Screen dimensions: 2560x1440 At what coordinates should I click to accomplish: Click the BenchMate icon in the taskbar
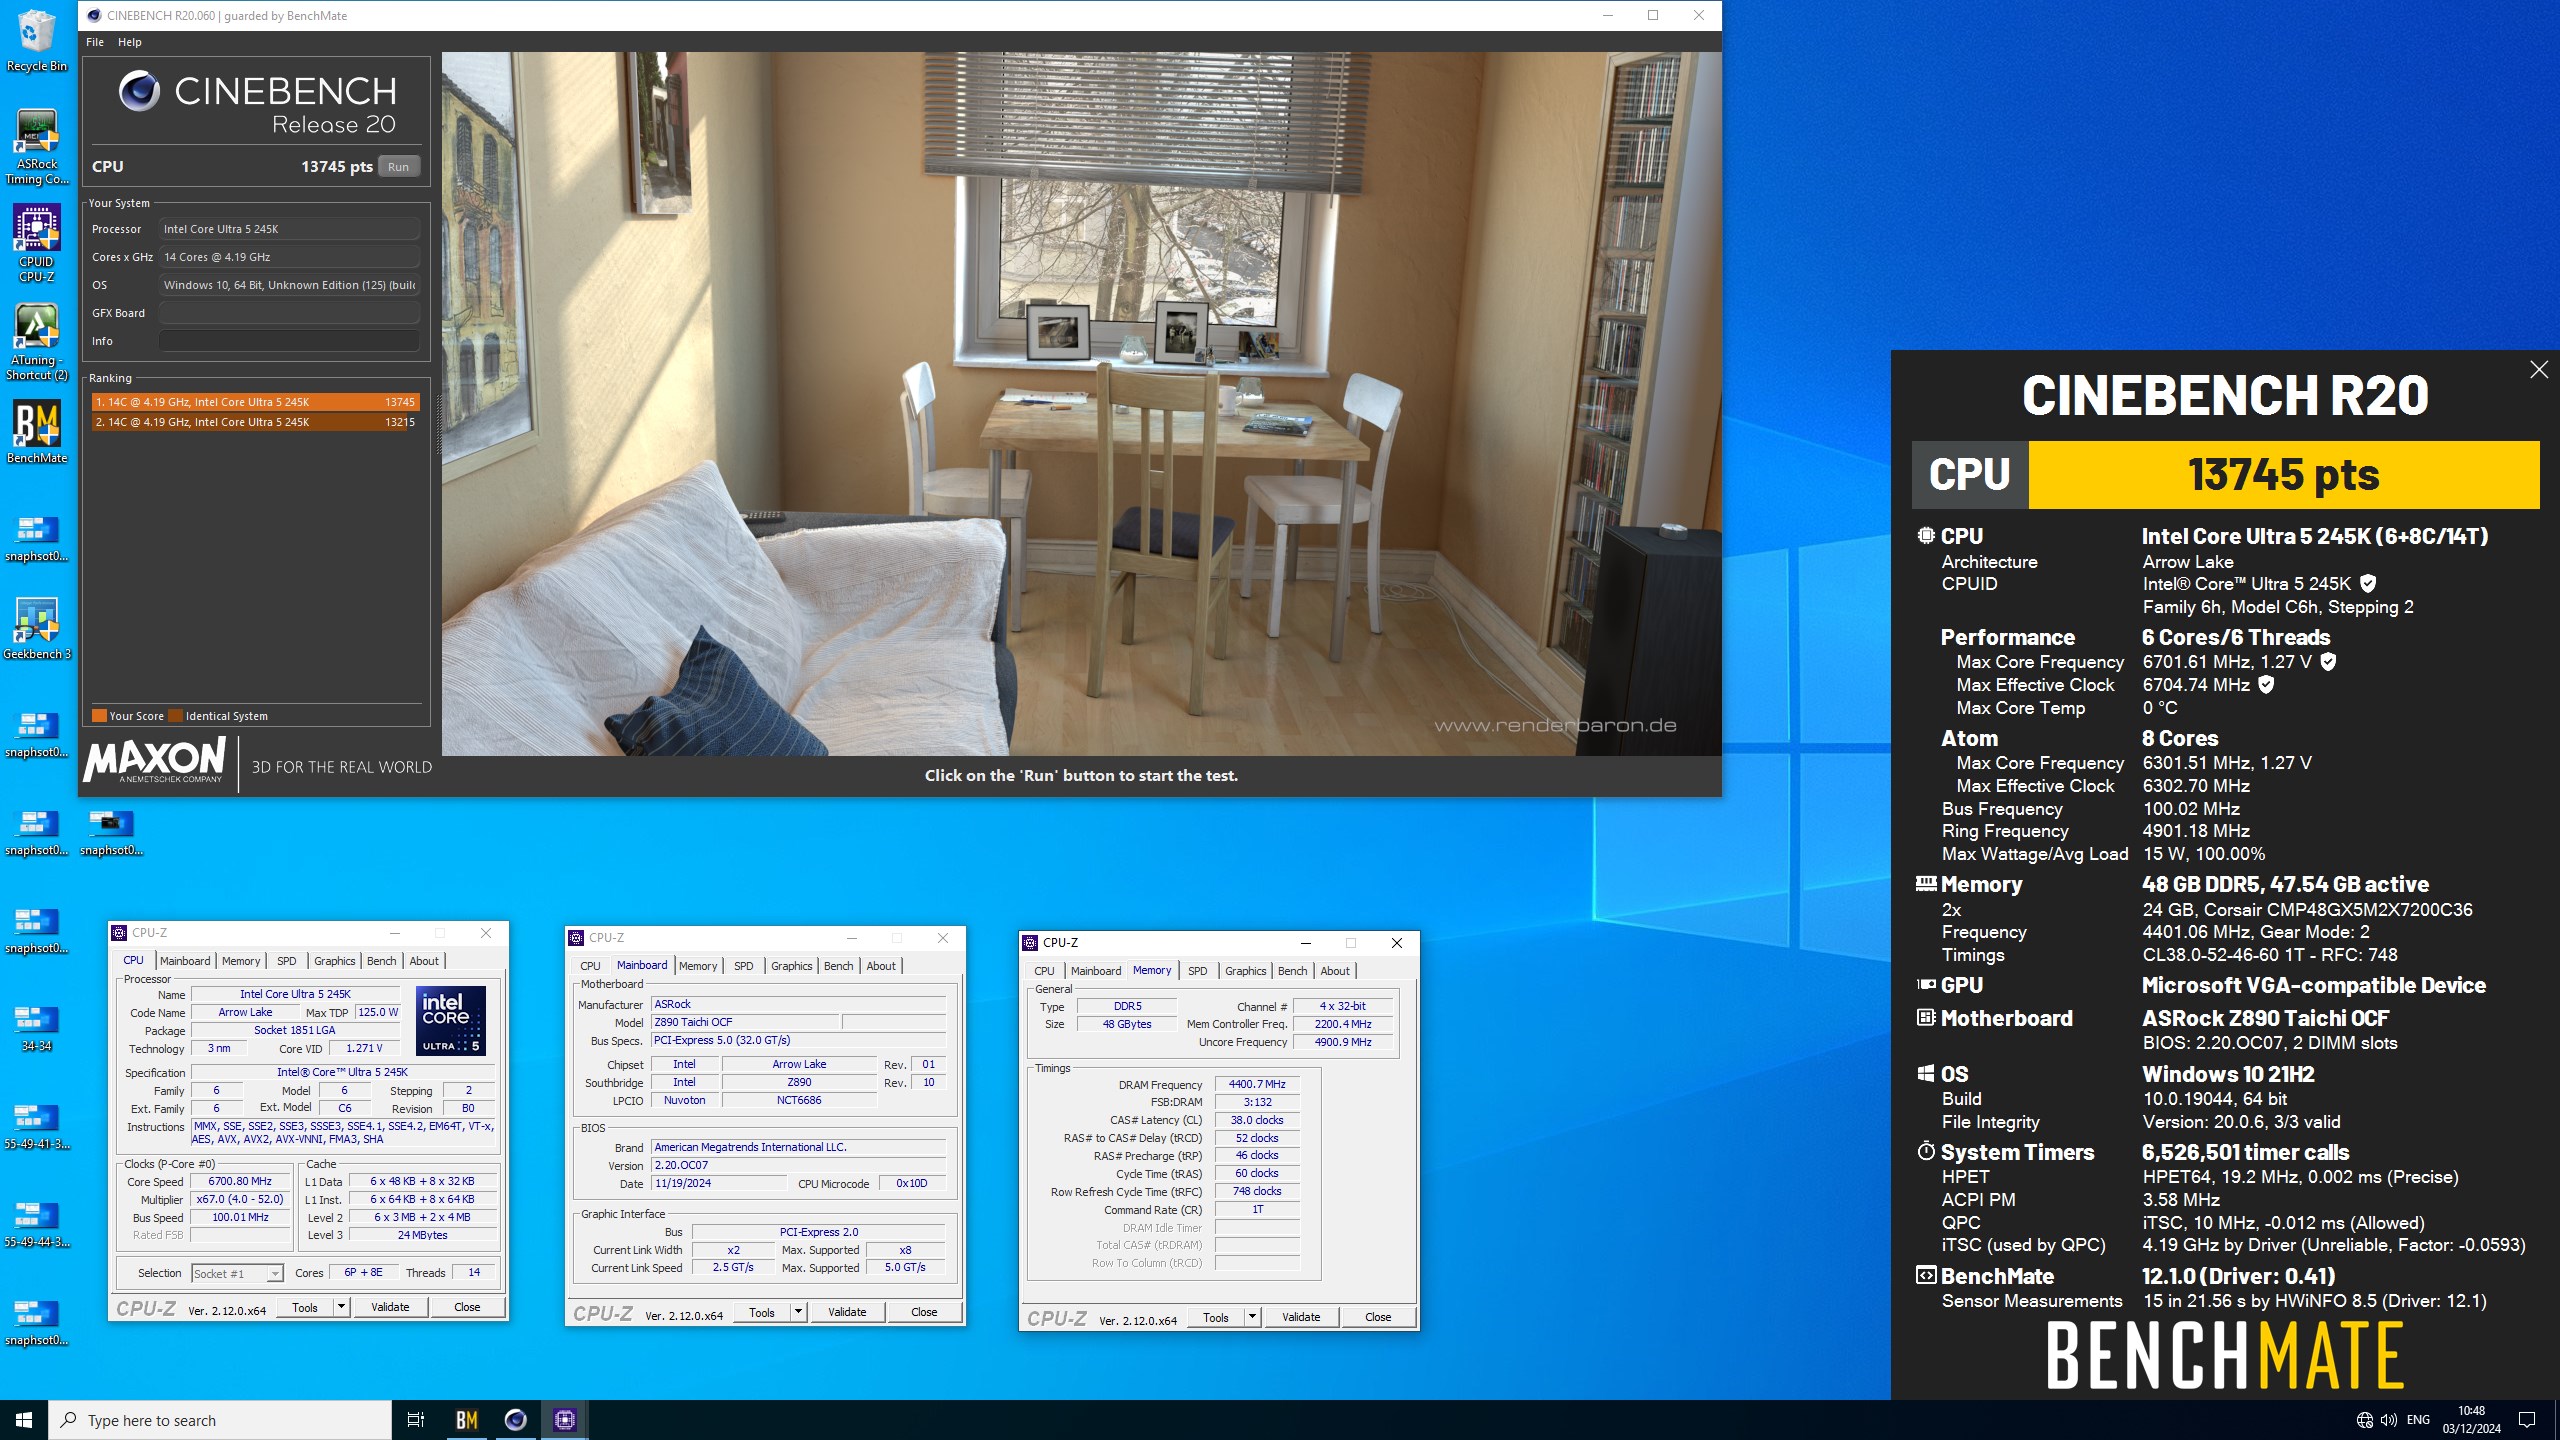(467, 1420)
